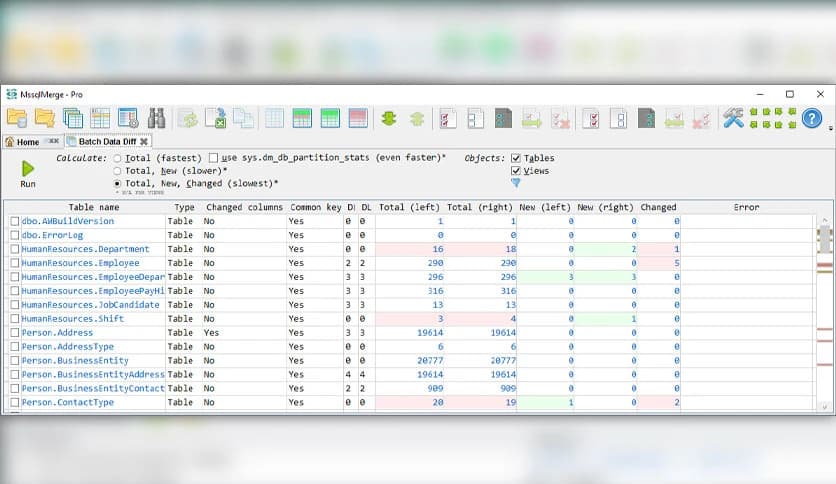Click the refresh icon in the toolbar
836x484 pixels.
pos(188,118)
